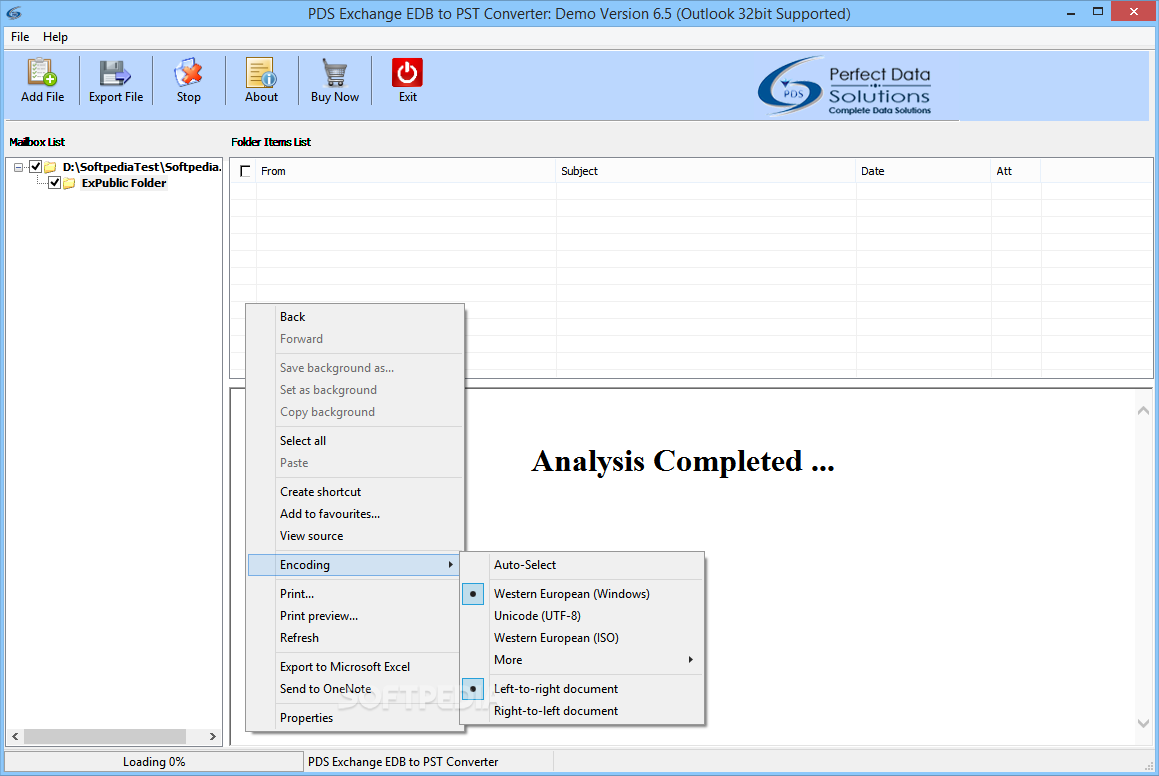Open the Help menu
This screenshot has width=1159, height=776.
55,37
